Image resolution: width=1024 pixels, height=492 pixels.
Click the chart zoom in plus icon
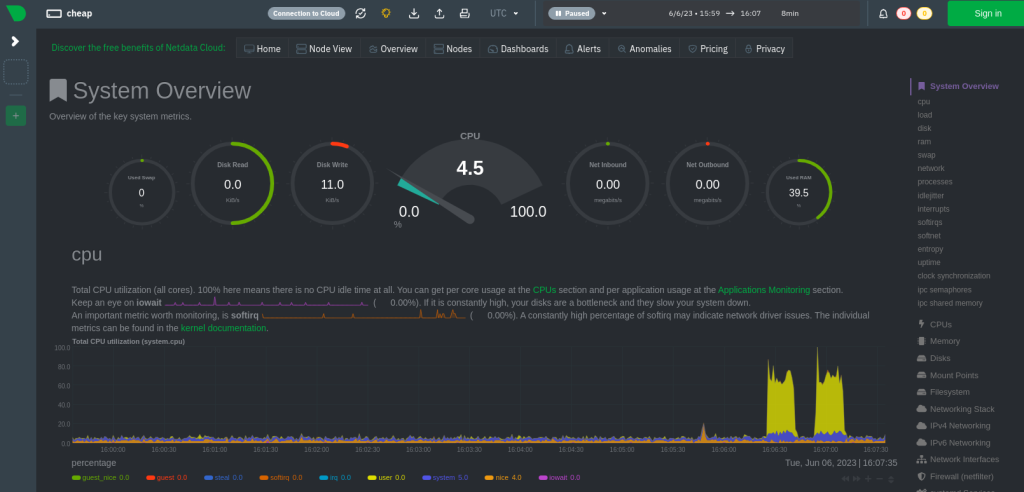(867, 479)
